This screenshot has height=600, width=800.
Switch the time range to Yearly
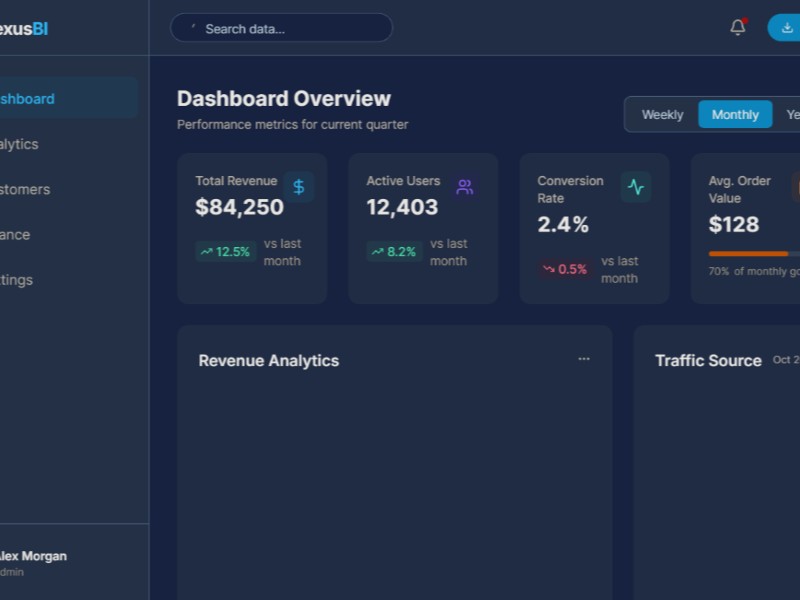coord(792,115)
